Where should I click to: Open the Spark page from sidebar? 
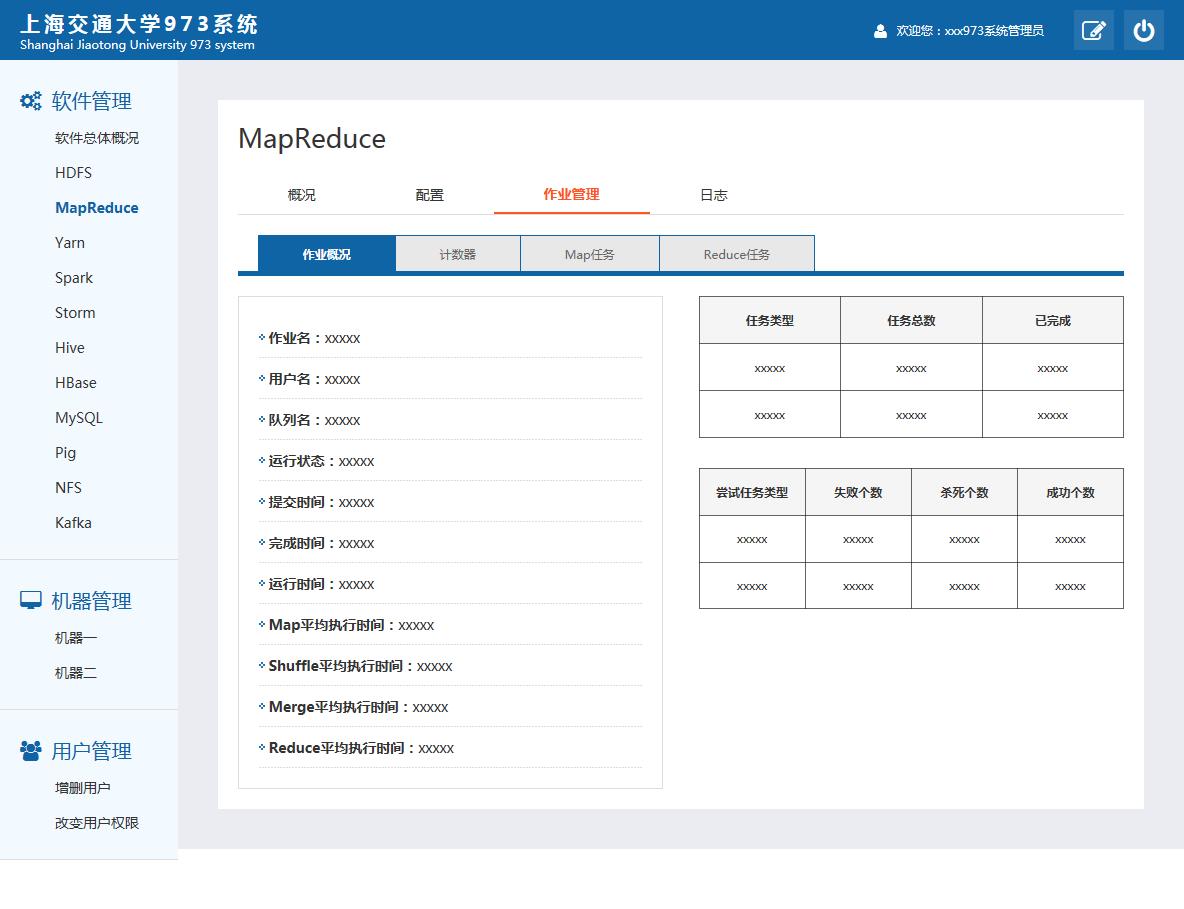pos(74,278)
